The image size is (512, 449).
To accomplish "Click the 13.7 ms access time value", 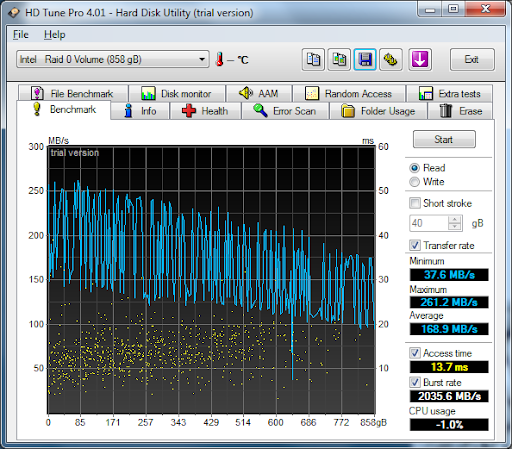I will coord(449,367).
